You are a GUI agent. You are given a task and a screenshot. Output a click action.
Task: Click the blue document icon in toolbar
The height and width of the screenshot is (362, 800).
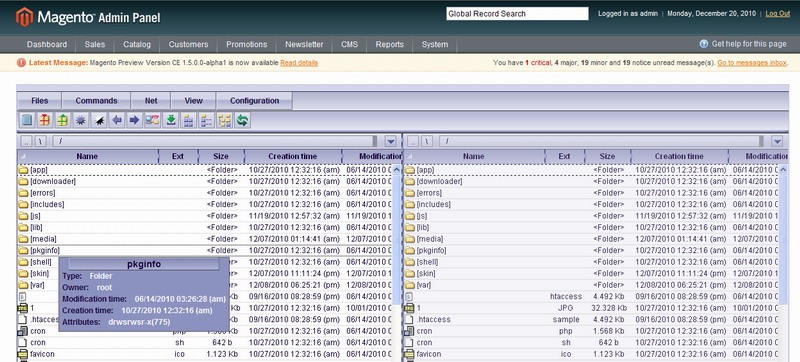tap(27, 120)
